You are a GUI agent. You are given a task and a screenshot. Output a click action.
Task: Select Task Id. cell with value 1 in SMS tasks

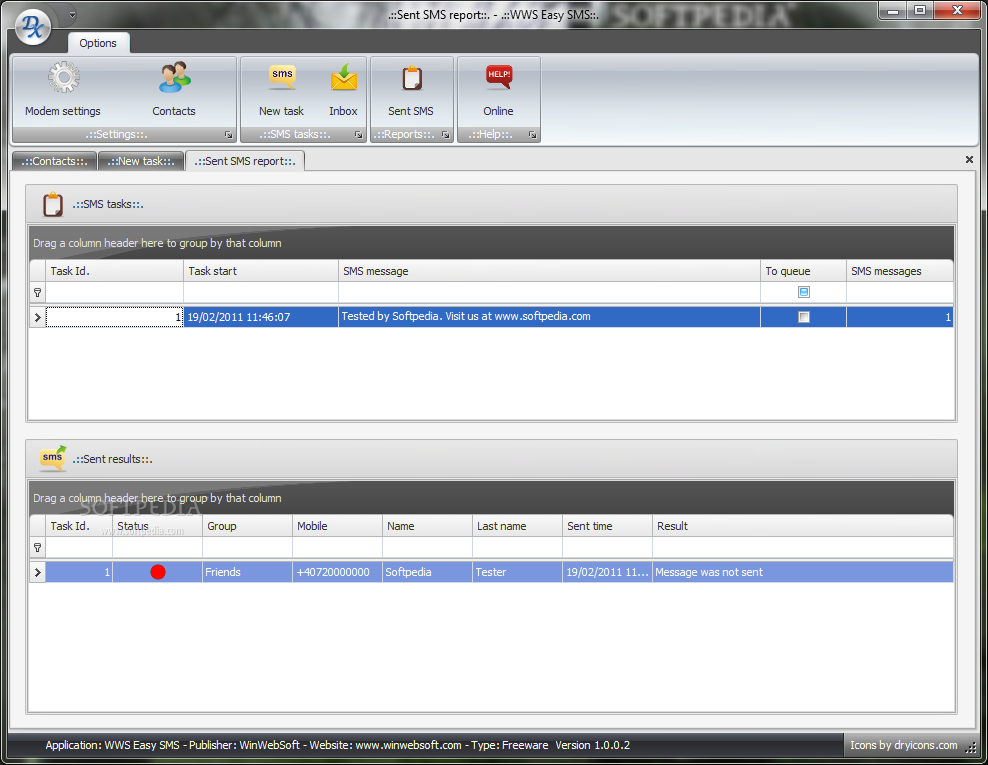pyautogui.click(x=115, y=317)
